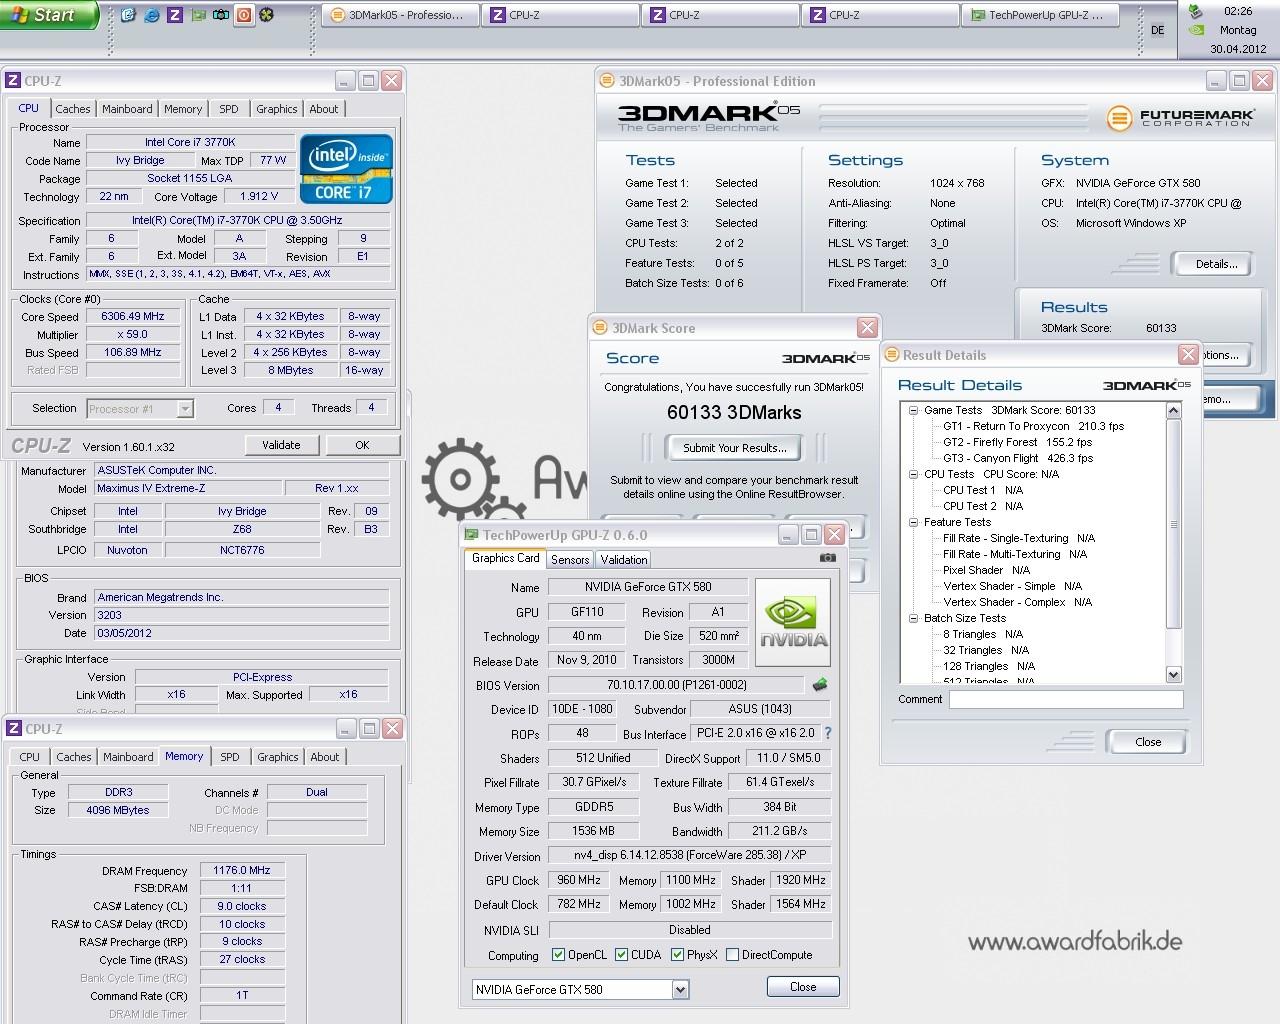Launch Internet Explorer from quick launch
Viewport: 1280px width, 1024px height.
[152, 15]
